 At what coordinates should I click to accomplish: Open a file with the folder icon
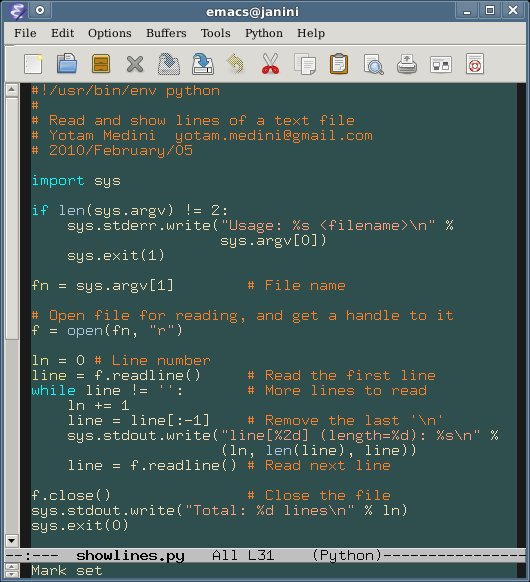(x=67, y=64)
